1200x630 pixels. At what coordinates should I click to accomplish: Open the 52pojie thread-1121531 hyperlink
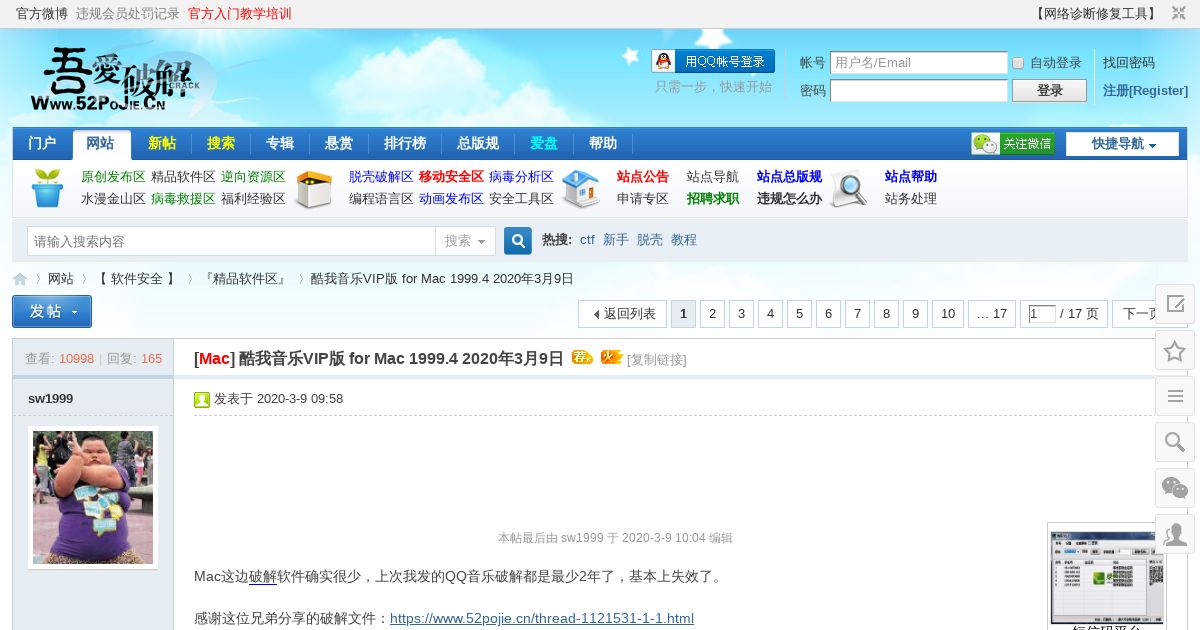pos(542,618)
